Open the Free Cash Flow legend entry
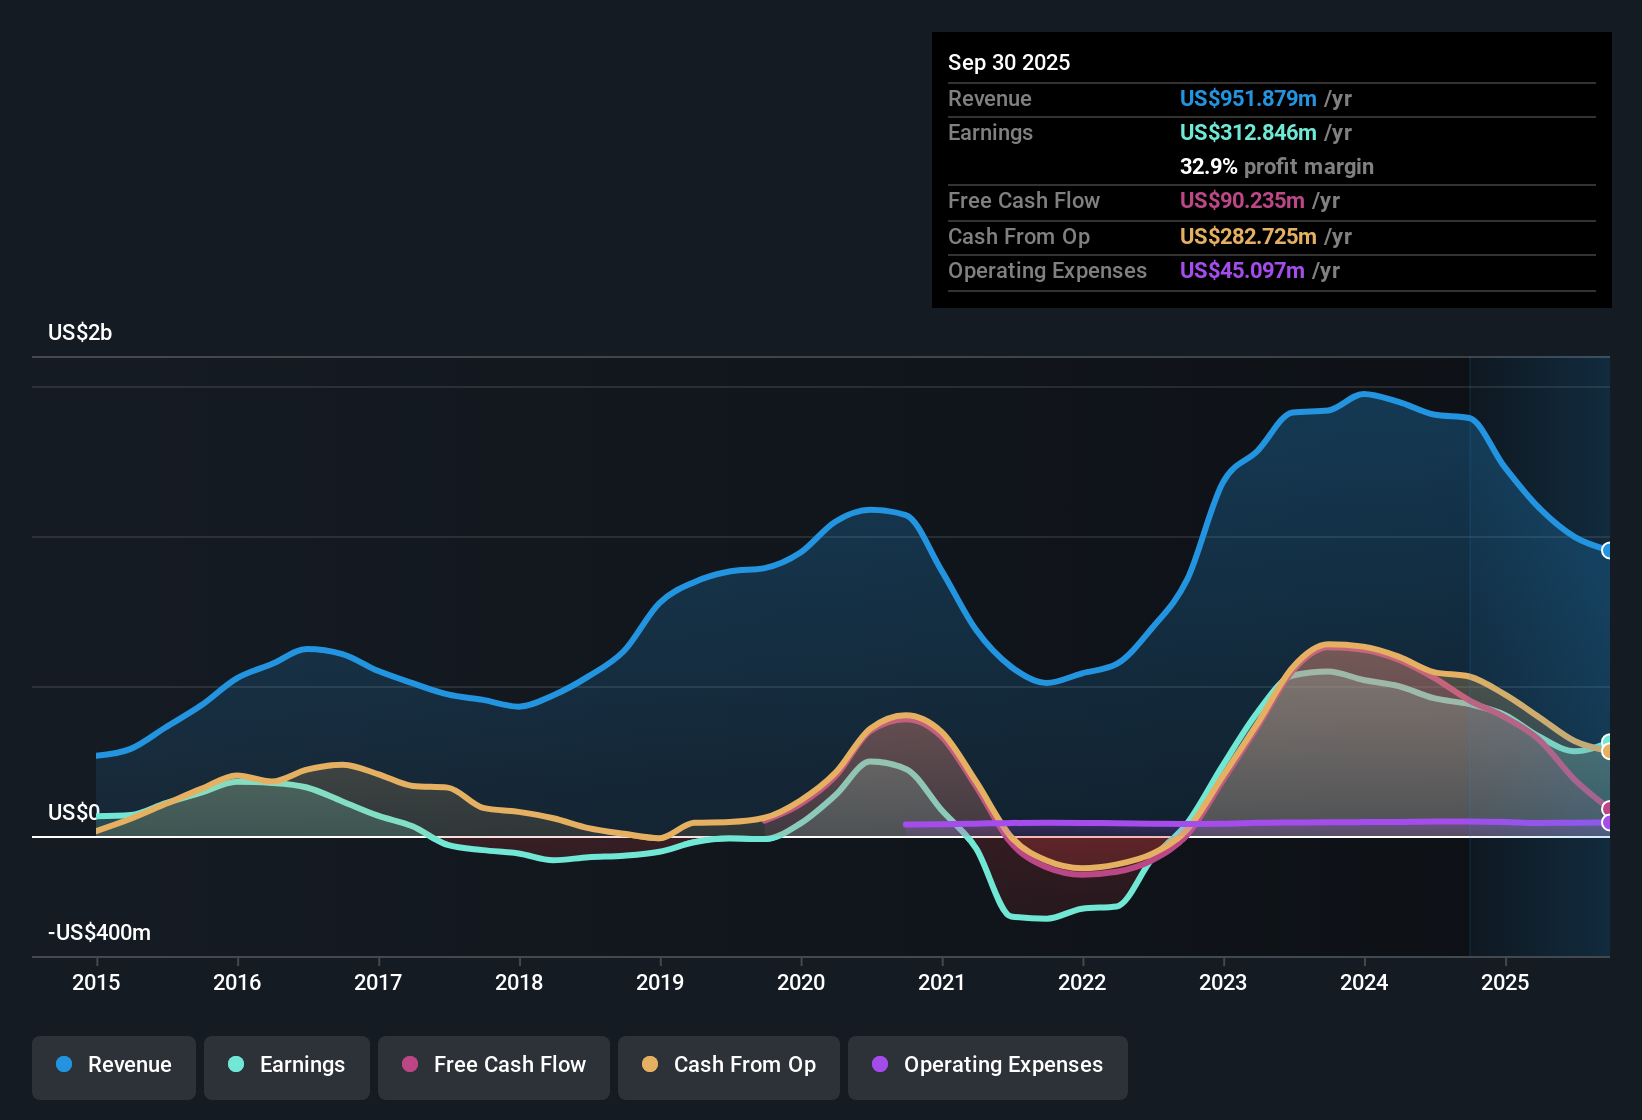This screenshot has width=1642, height=1120. [493, 1065]
